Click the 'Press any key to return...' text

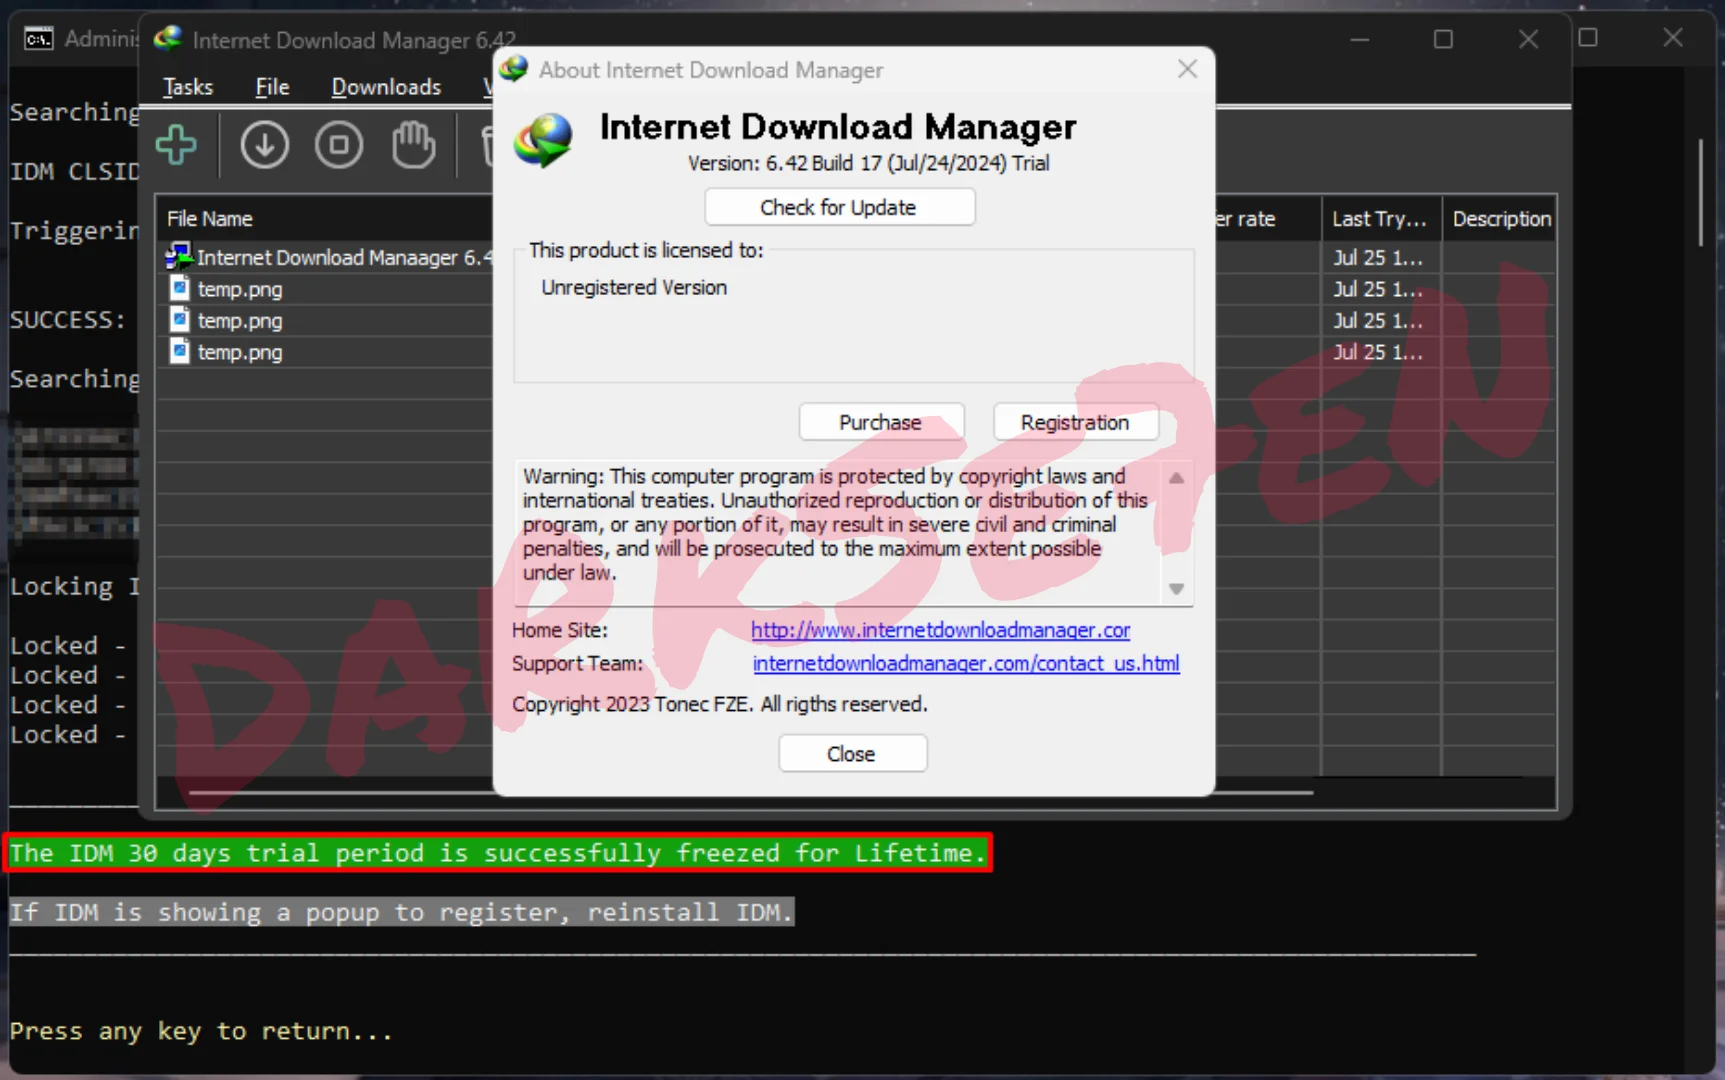(x=201, y=1031)
